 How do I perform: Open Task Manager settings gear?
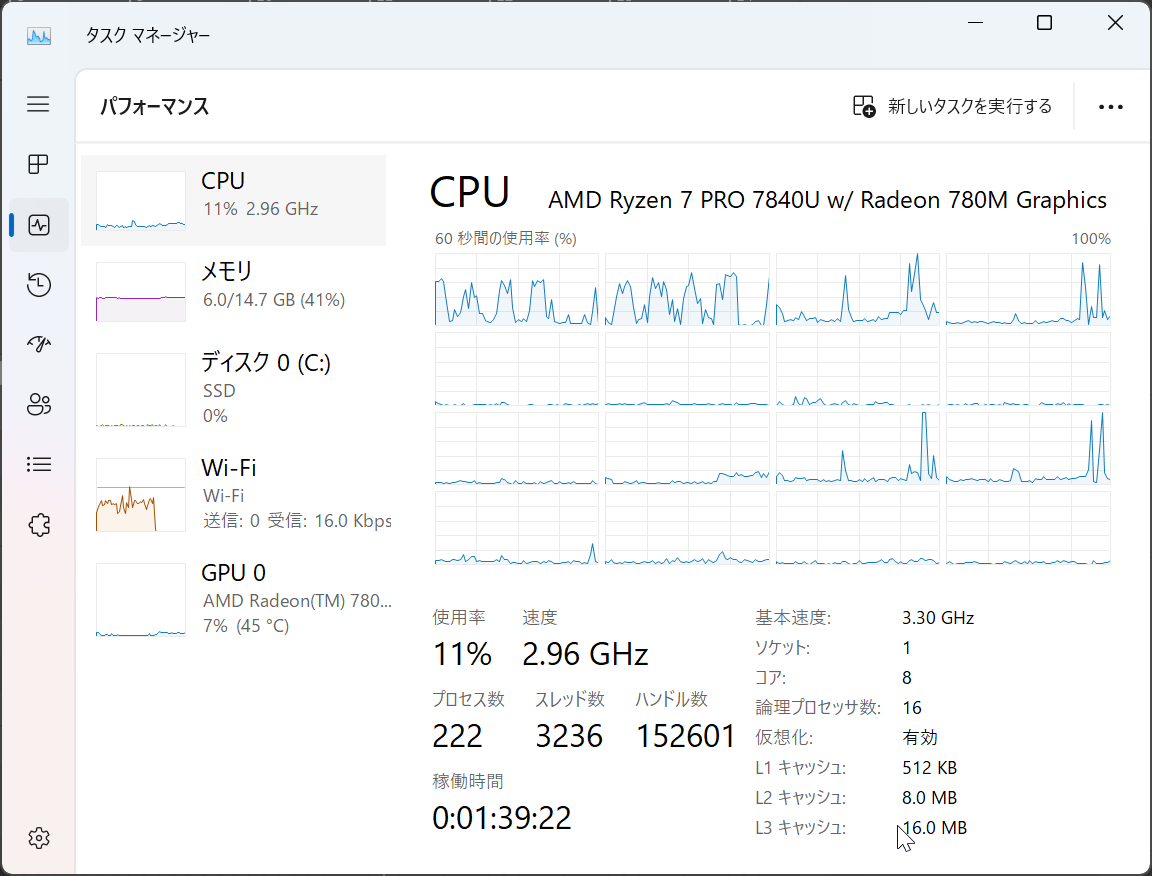(x=38, y=837)
